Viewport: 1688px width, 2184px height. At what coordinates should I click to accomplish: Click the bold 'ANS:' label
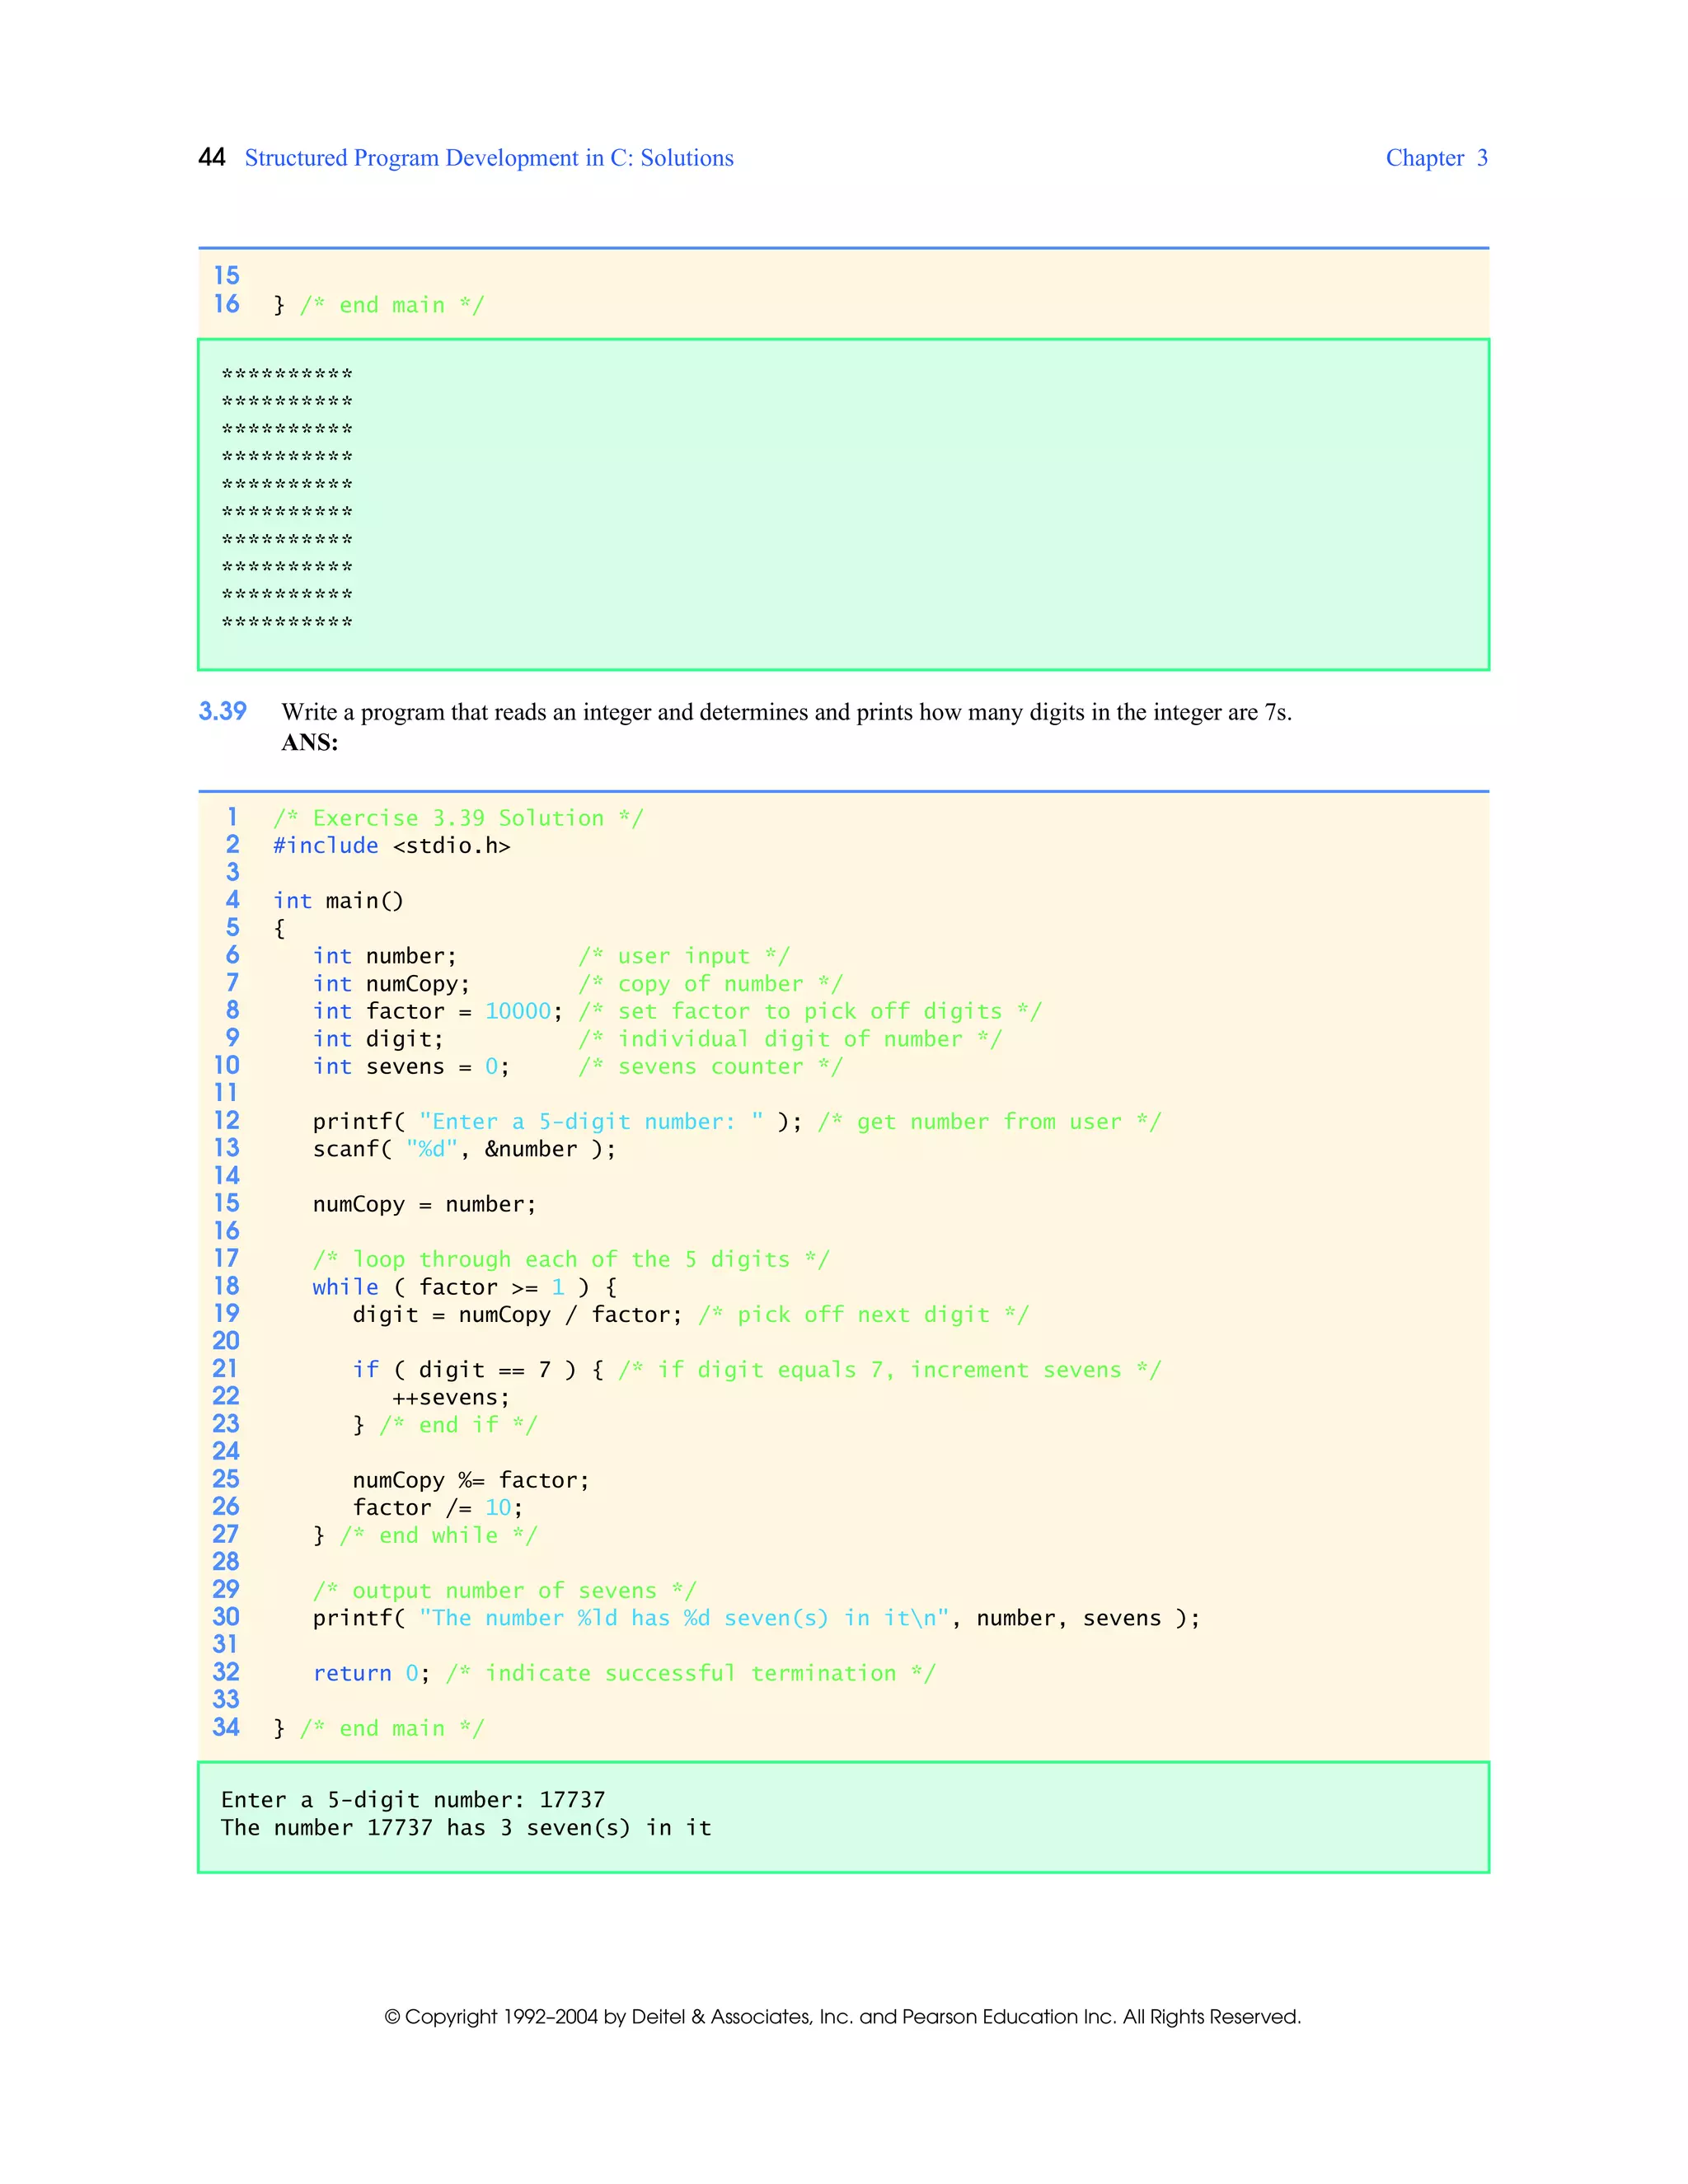[310, 742]
